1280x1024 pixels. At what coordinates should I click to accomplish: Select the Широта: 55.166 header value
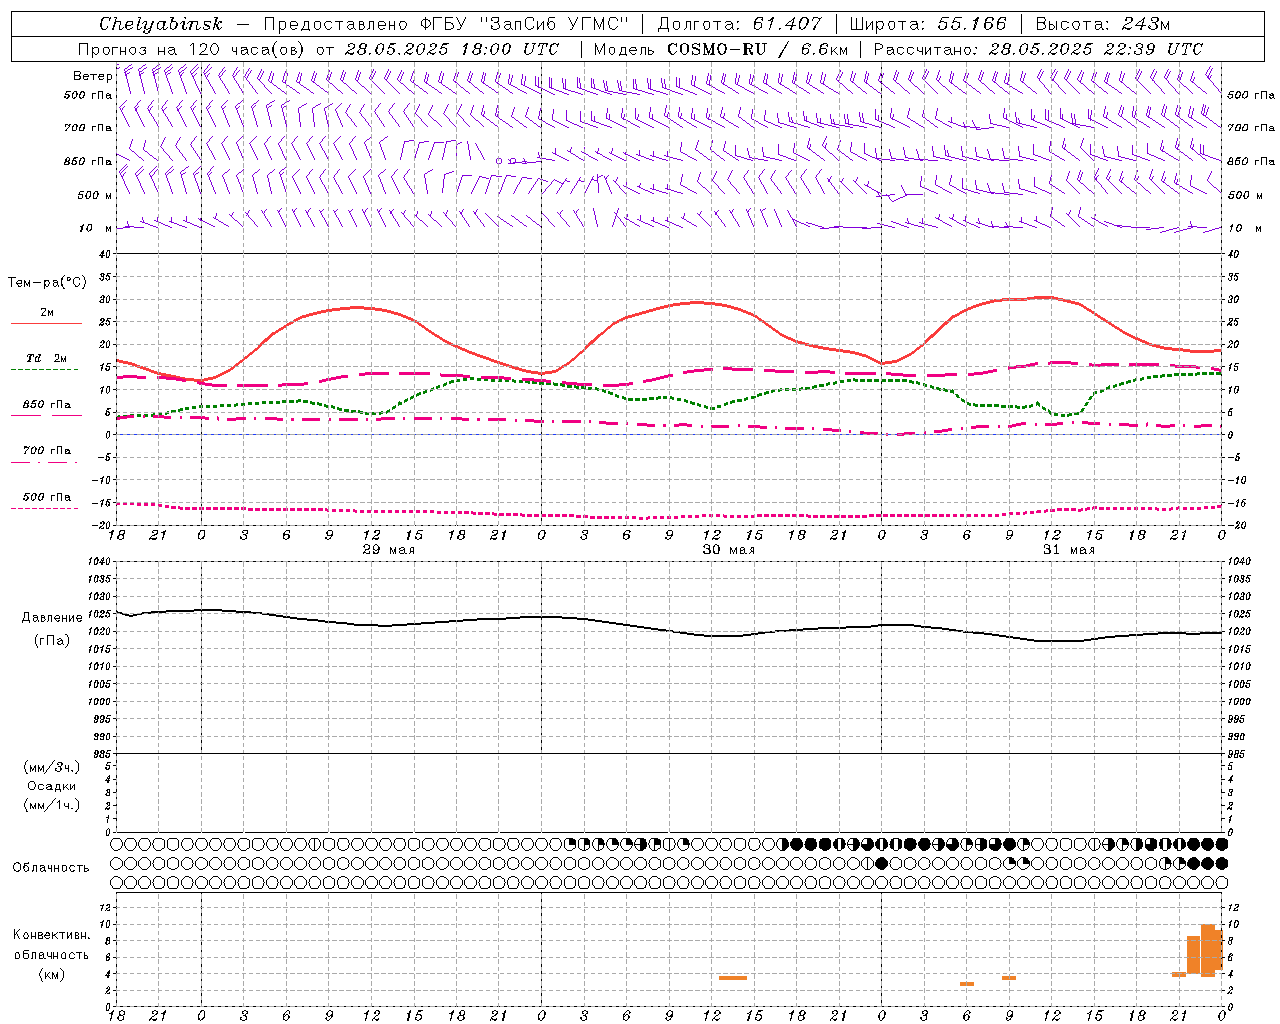coord(927,24)
